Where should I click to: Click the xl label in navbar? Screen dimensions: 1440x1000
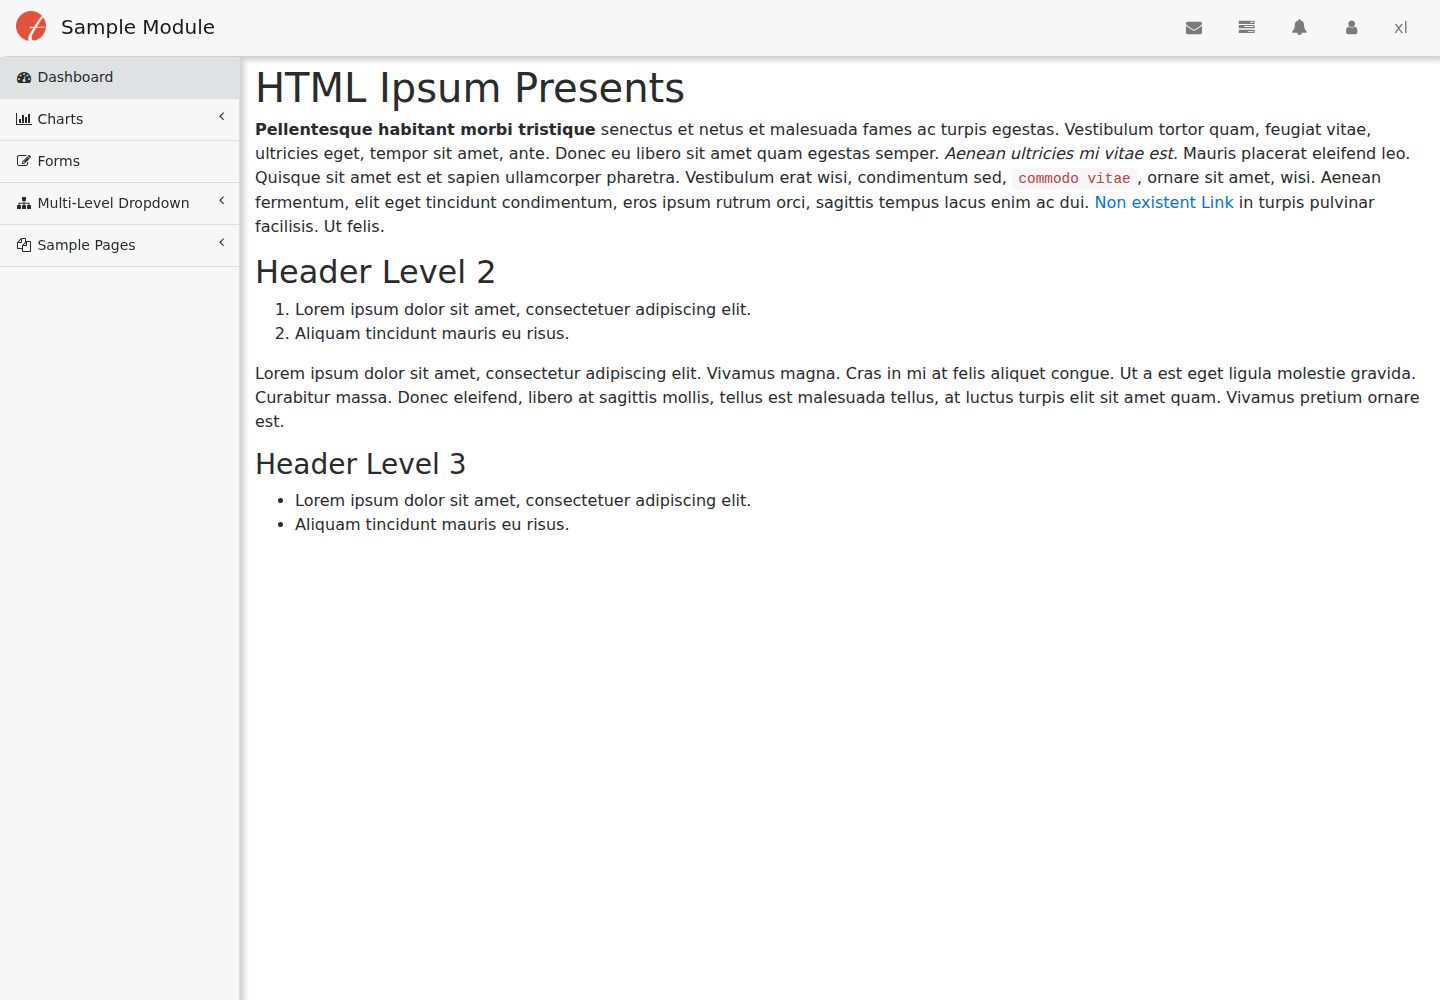coord(1401,28)
